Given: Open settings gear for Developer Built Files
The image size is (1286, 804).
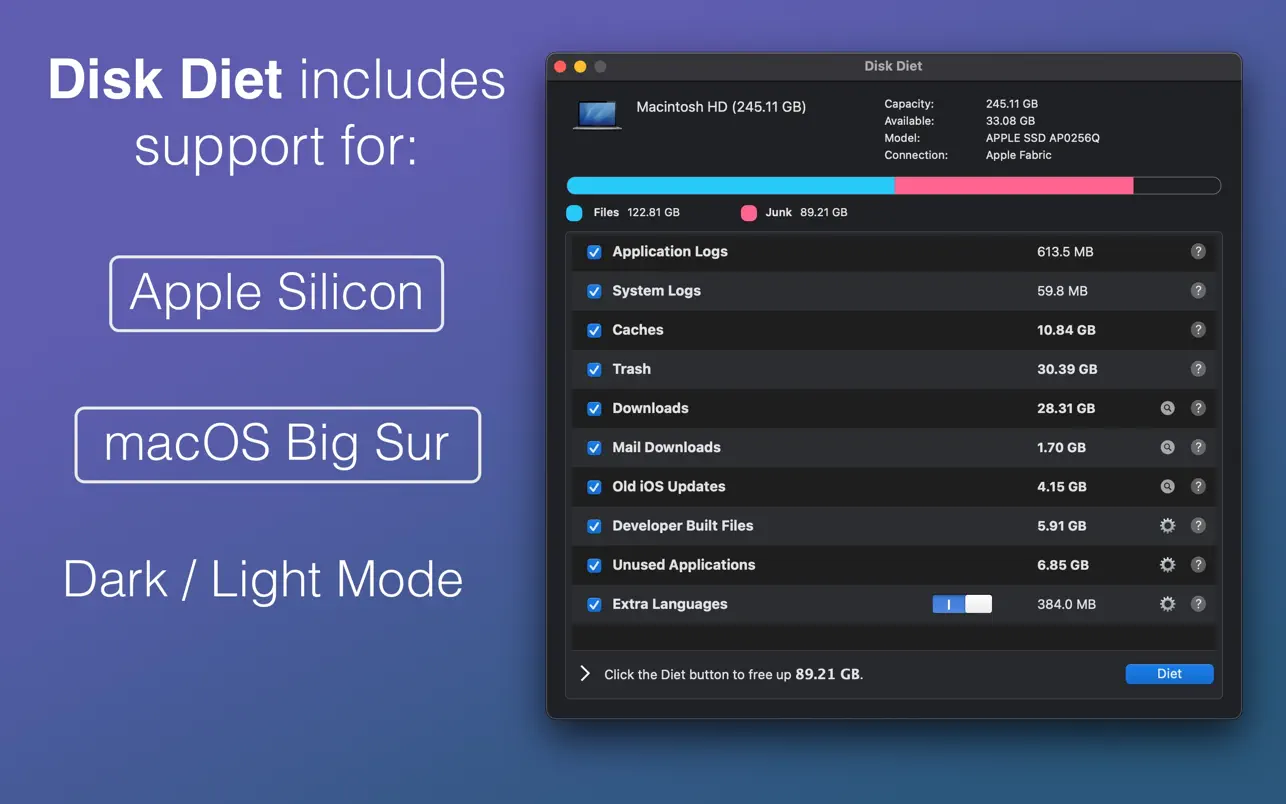Looking at the screenshot, I should click(x=1167, y=526).
